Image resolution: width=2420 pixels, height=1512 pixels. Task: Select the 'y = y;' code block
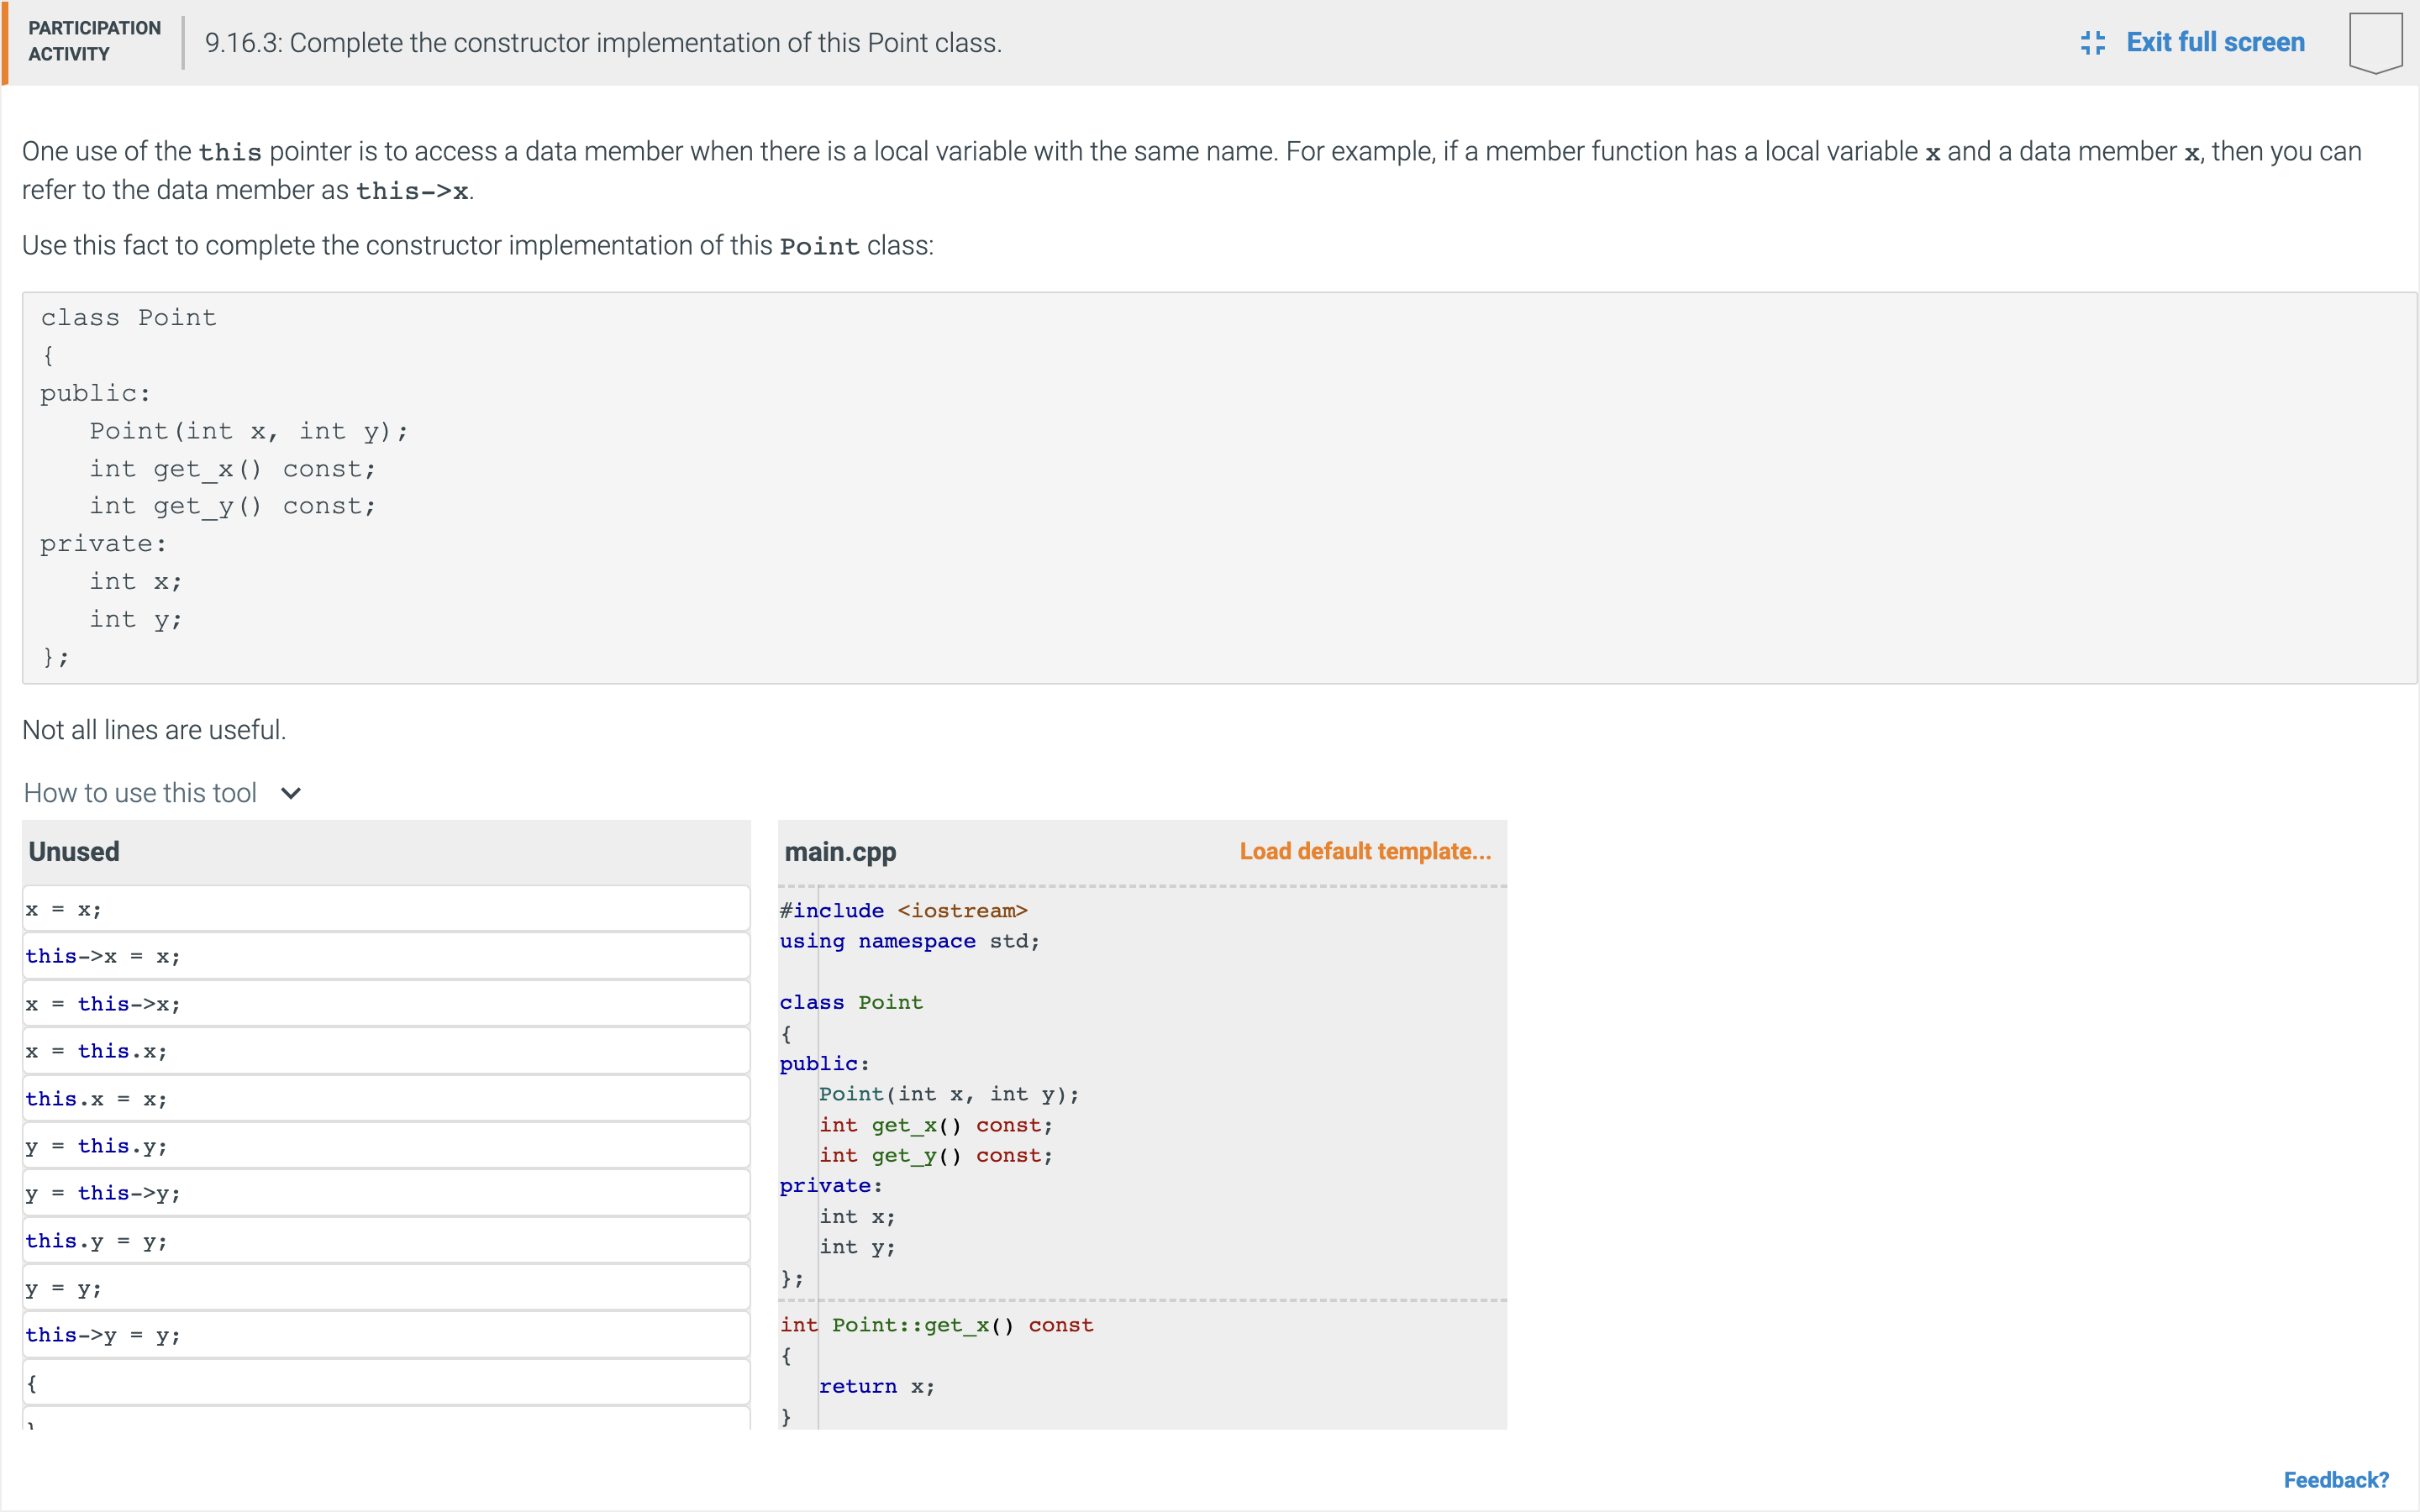point(385,1288)
